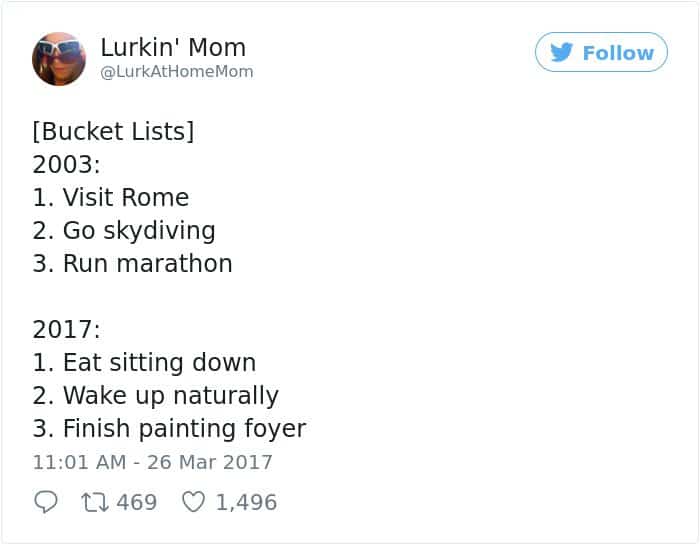The height and width of the screenshot is (545, 700).
Task: Click the reply speech bubble icon
Action: [46, 502]
